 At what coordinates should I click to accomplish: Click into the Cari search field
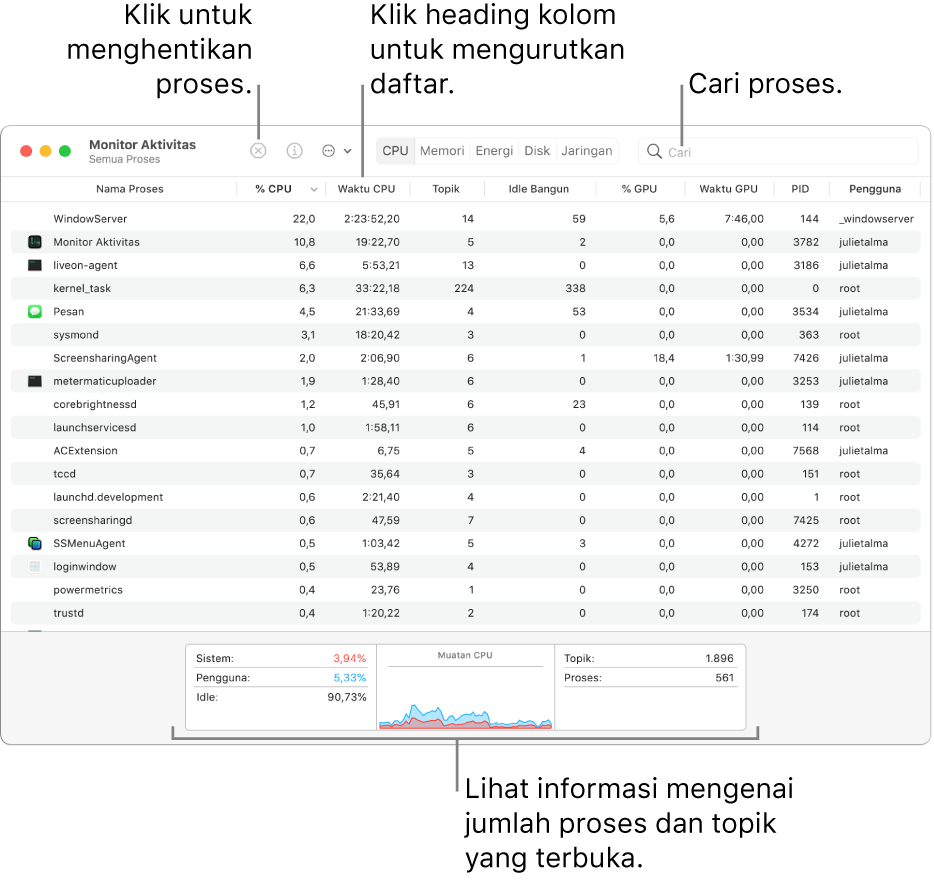[778, 151]
